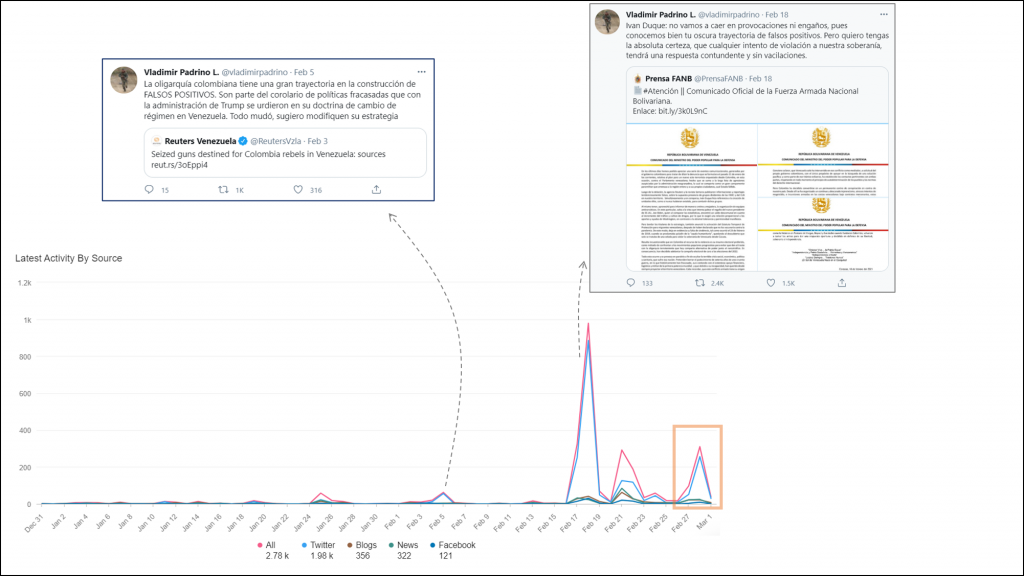Click '322' News total value
The height and width of the screenshot is (576, 1024).
tap(404, 556)
